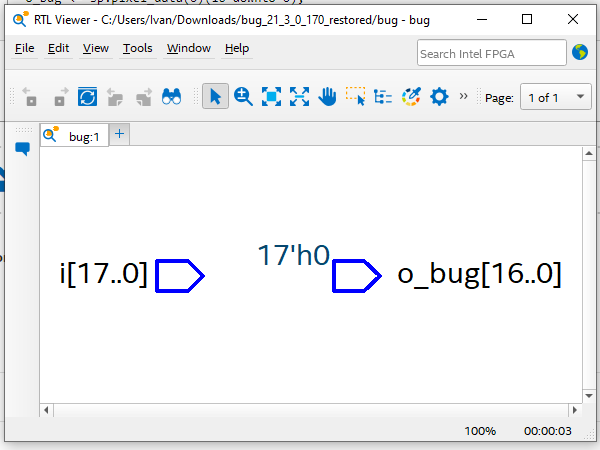Open the Tools menu

137,48
